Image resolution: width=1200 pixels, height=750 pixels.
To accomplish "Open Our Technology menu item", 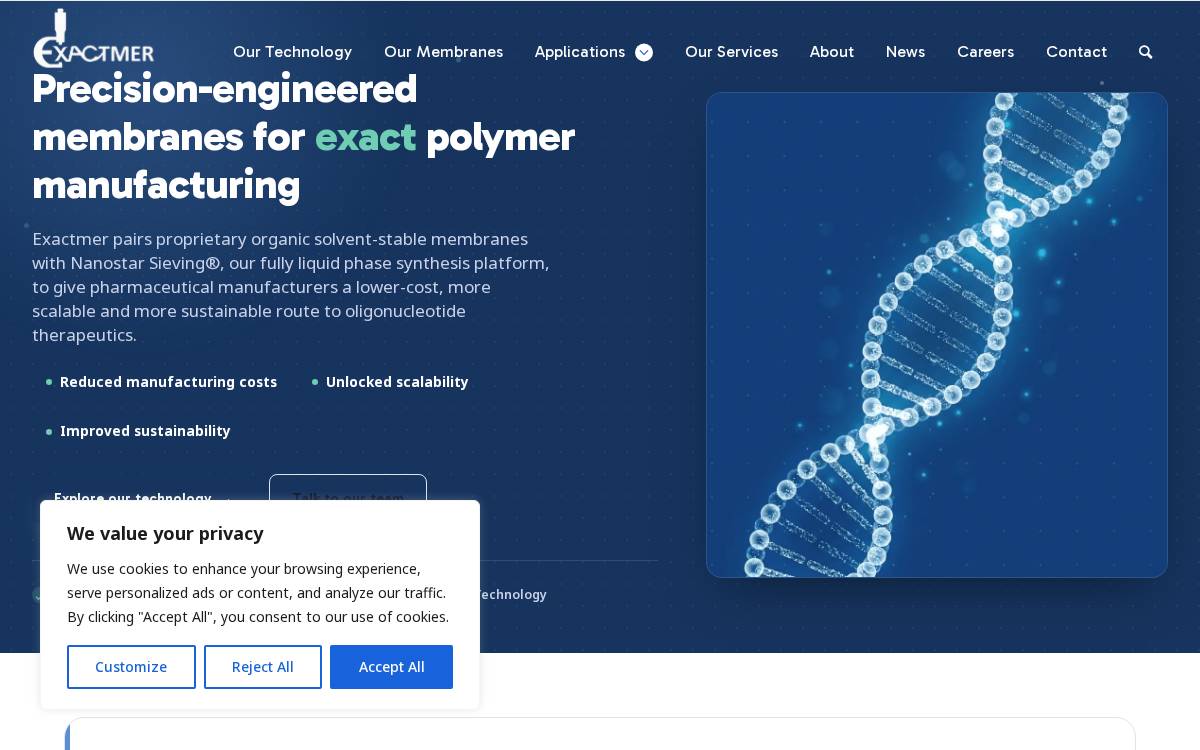I will click(x=292, y=52).
